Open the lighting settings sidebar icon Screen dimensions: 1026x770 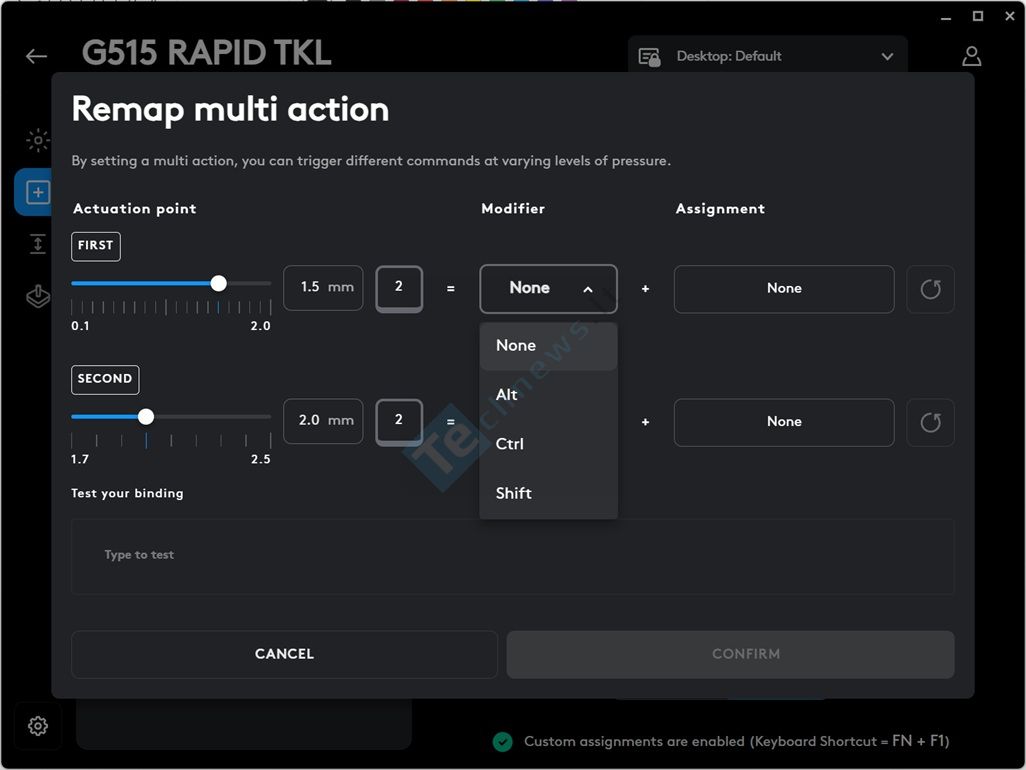click(x=38, y=141)
